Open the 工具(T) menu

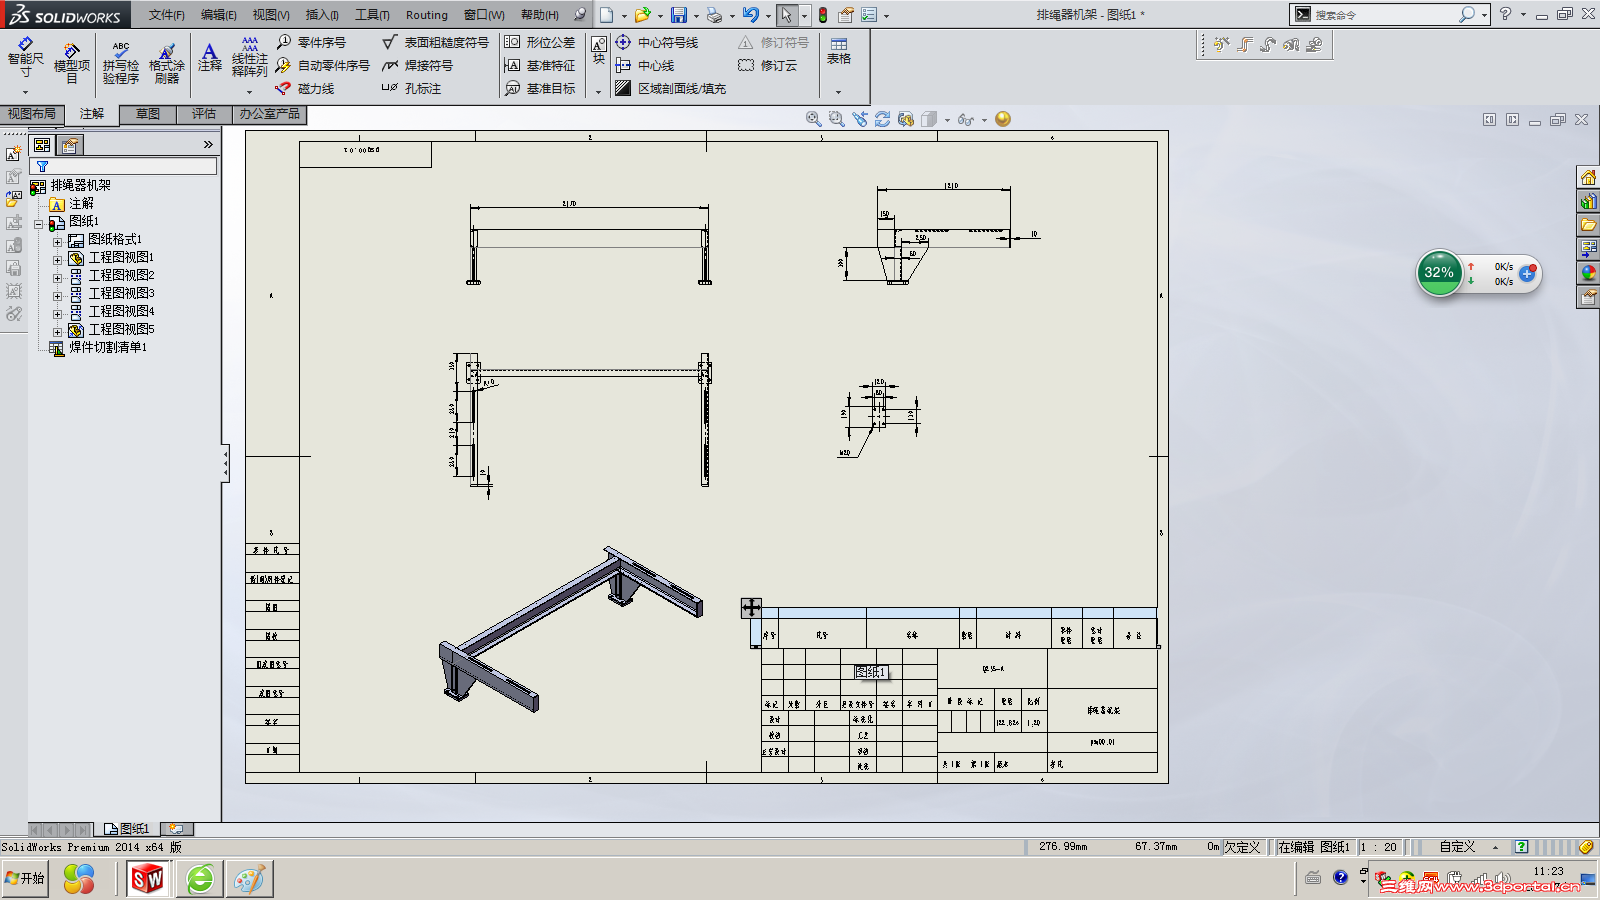point(372,15)
